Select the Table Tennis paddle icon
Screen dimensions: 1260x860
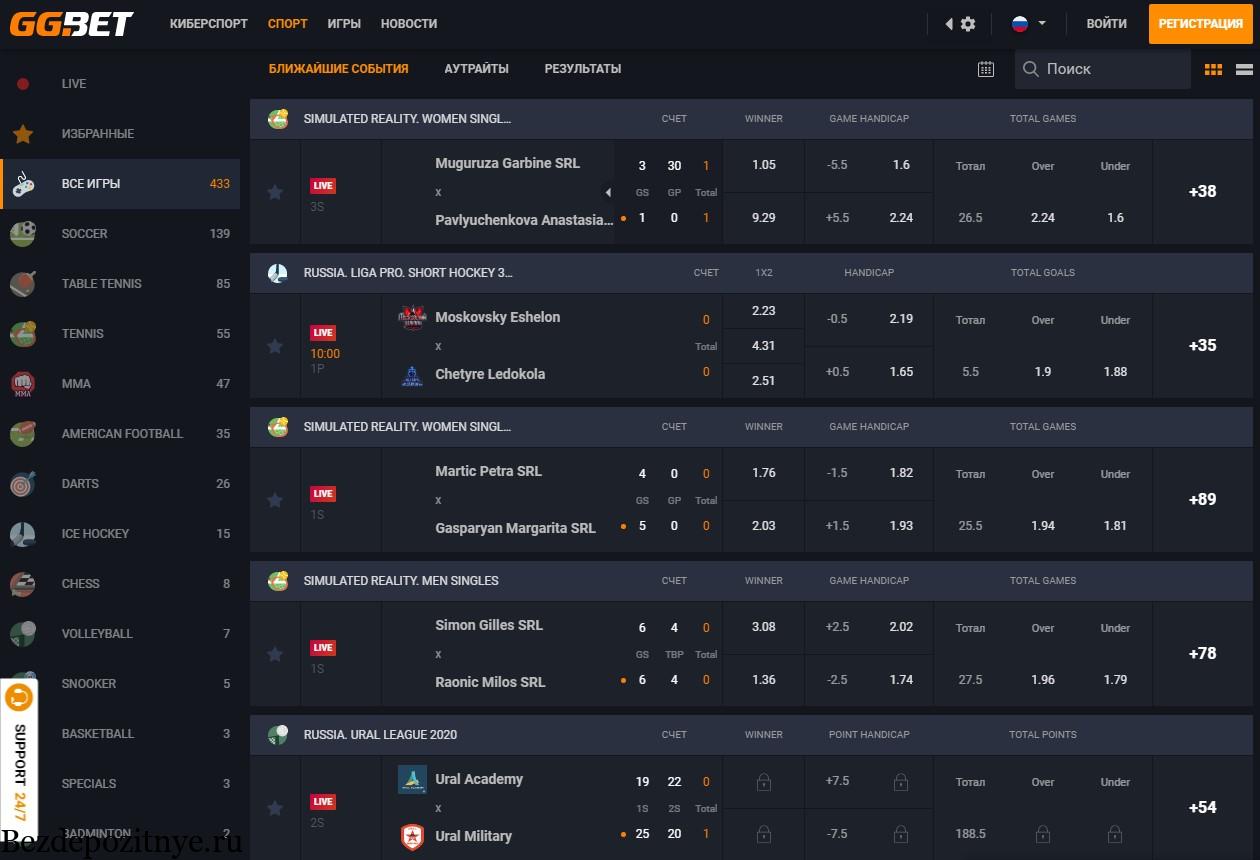click(x=23, y=284)
